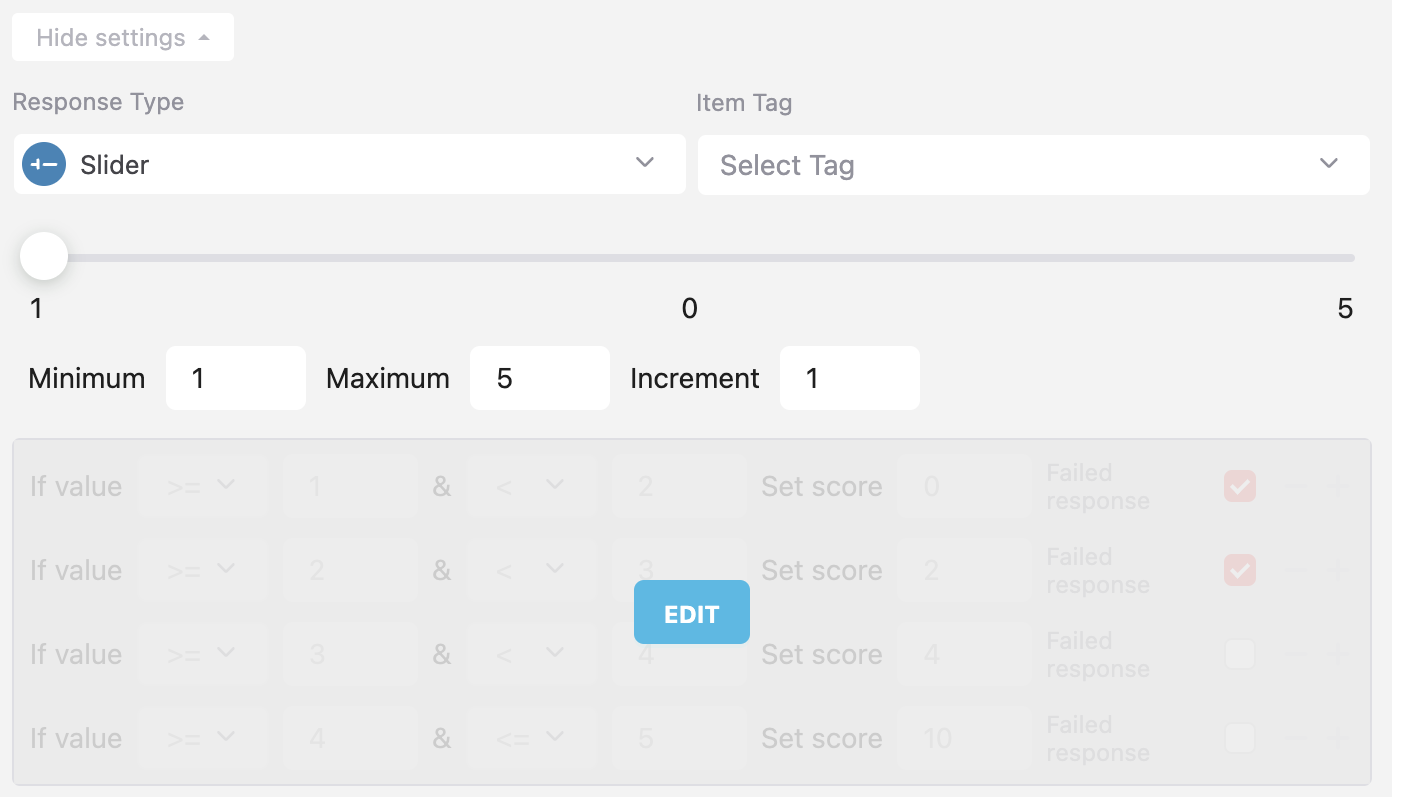Click the blue EDIT button
The height and width of the screenshot is (797, 1402).
pyautogui.click(x=692, y=612)
